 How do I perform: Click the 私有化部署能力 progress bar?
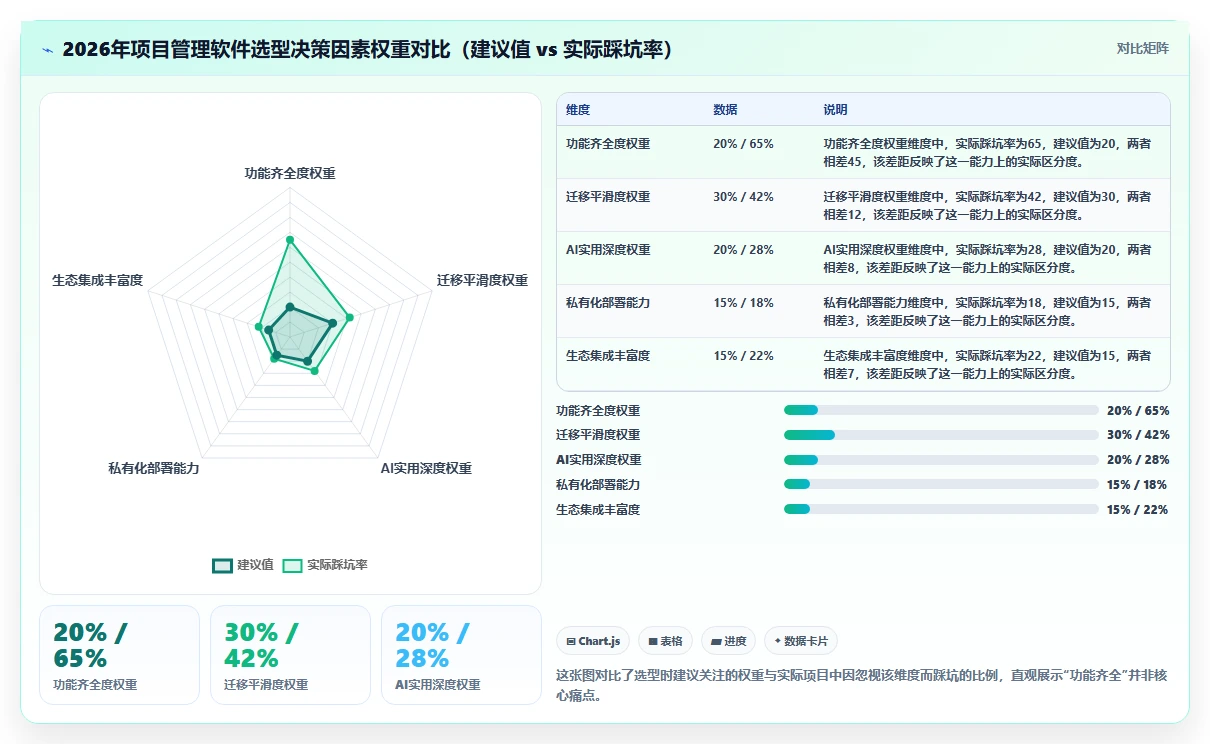point(941,485)
